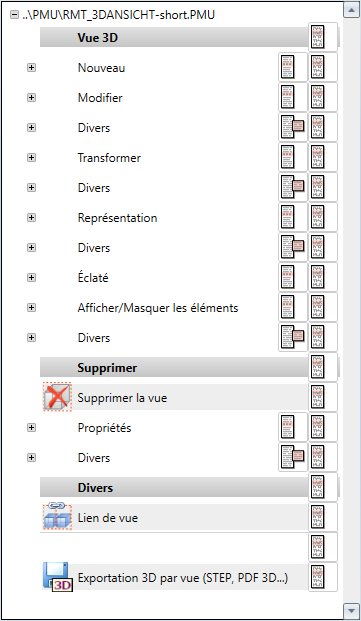
Task: Expand the Modifier tree node
Action: tap(31, 97)
